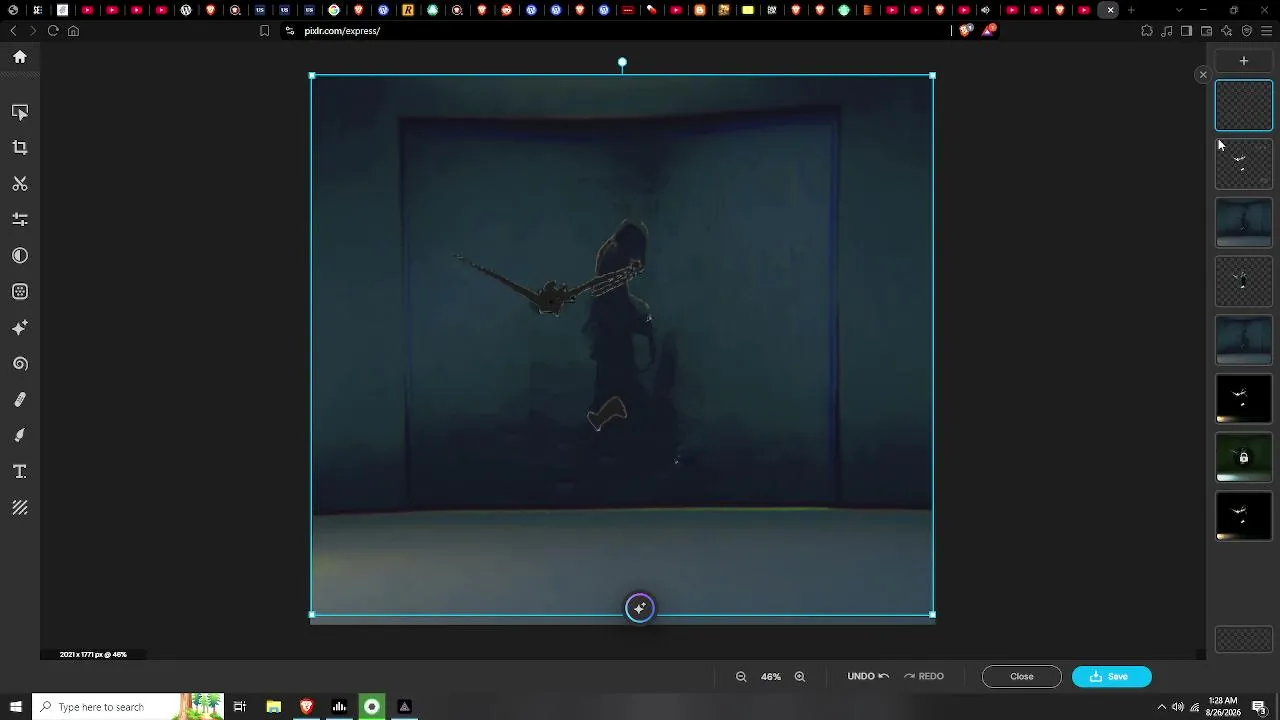Select the Liquify swirl tool
Viewport: 1280px width, 720px height.
coord(20,364)
